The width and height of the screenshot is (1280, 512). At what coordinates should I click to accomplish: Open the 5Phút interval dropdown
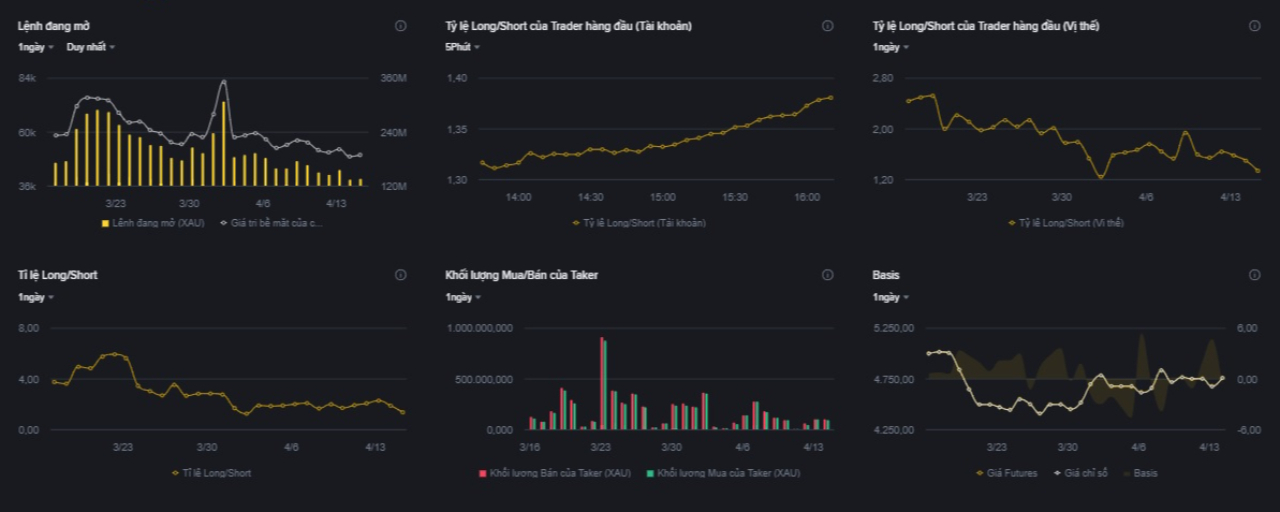[461, 47]
